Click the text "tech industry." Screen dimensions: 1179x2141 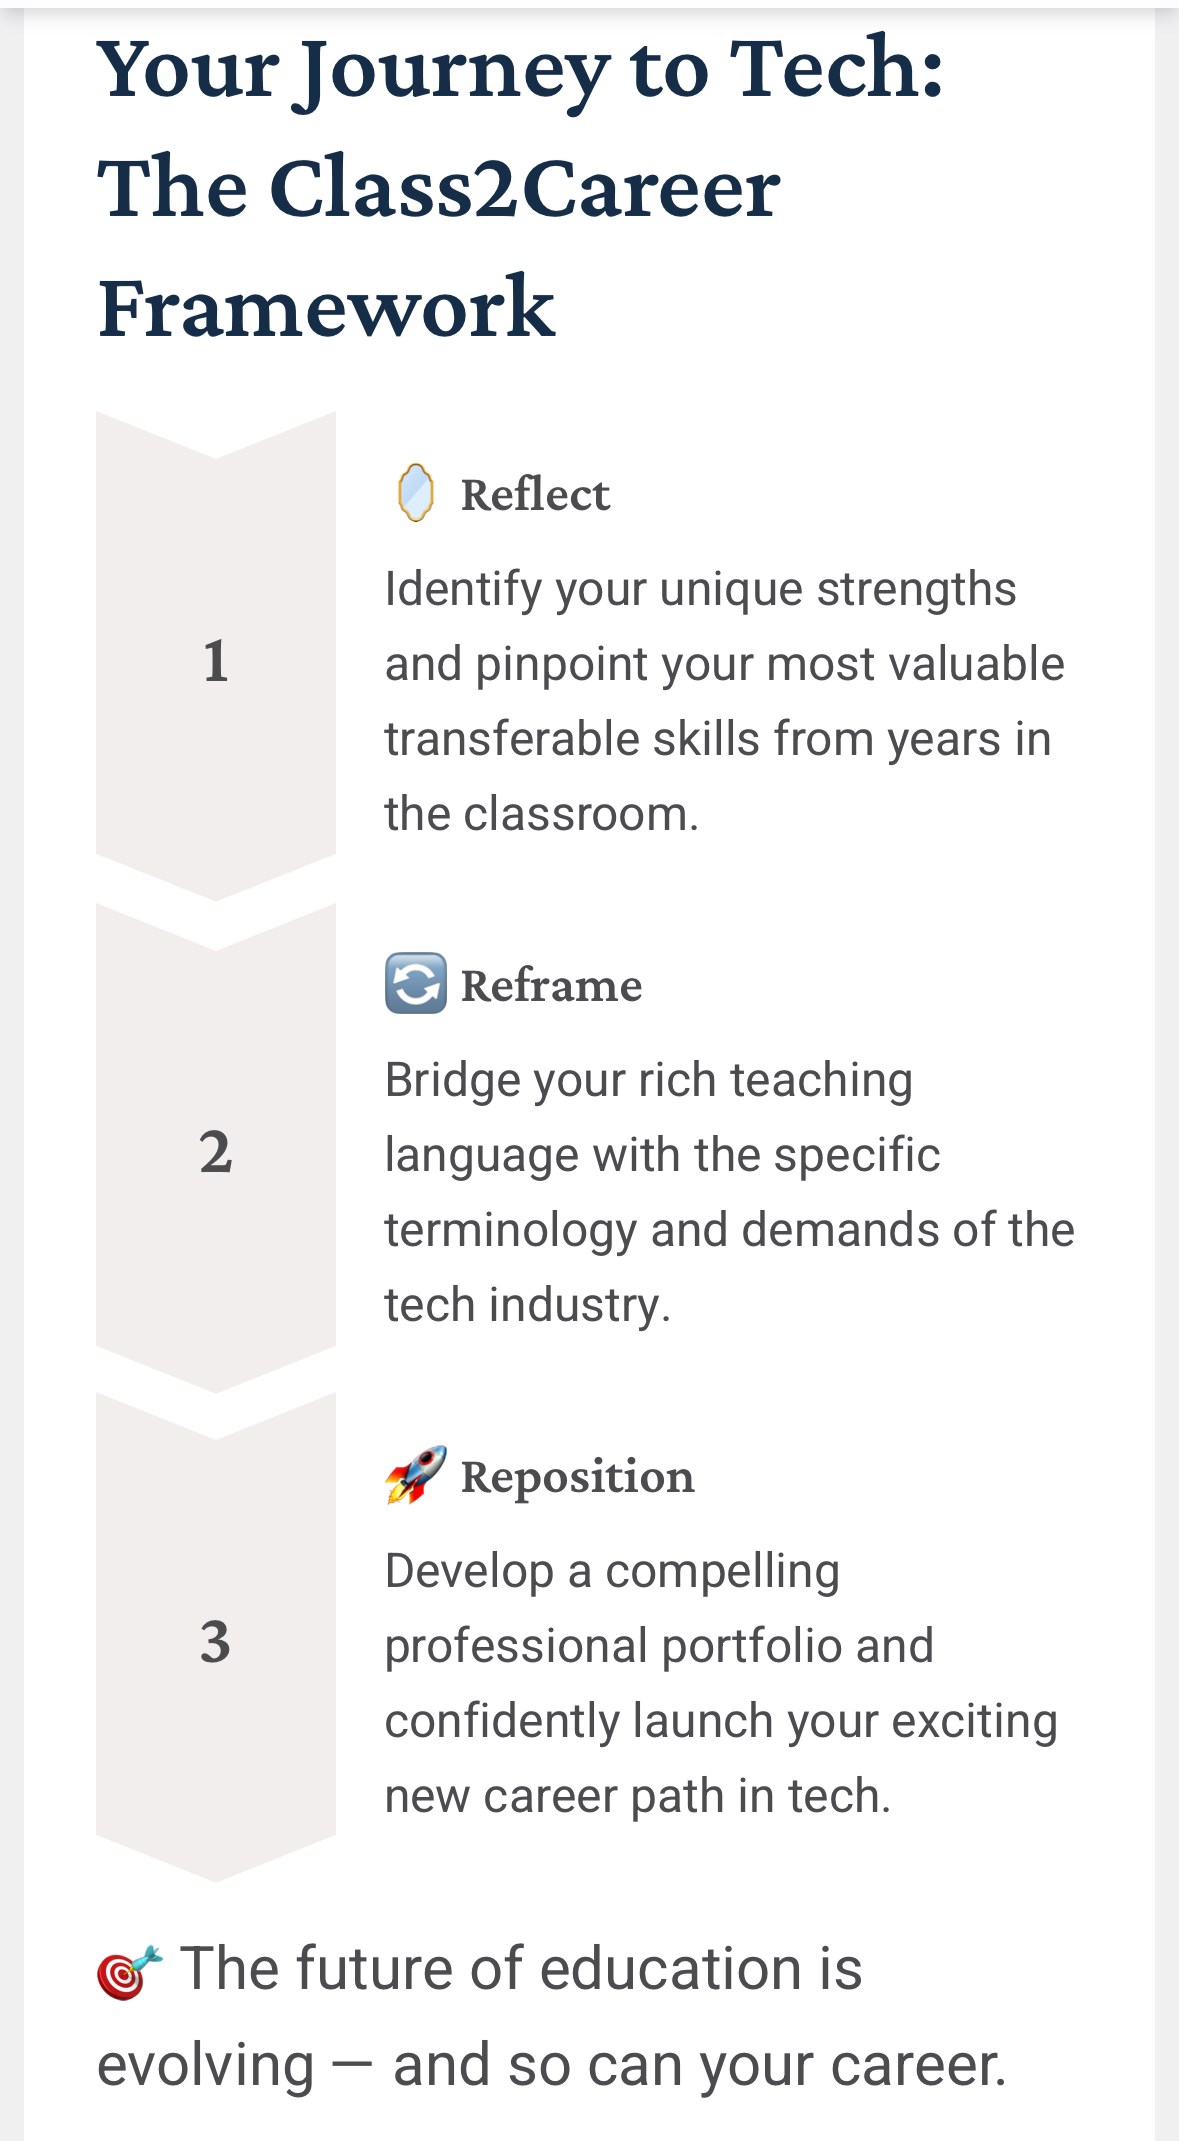click(527, 1305)
